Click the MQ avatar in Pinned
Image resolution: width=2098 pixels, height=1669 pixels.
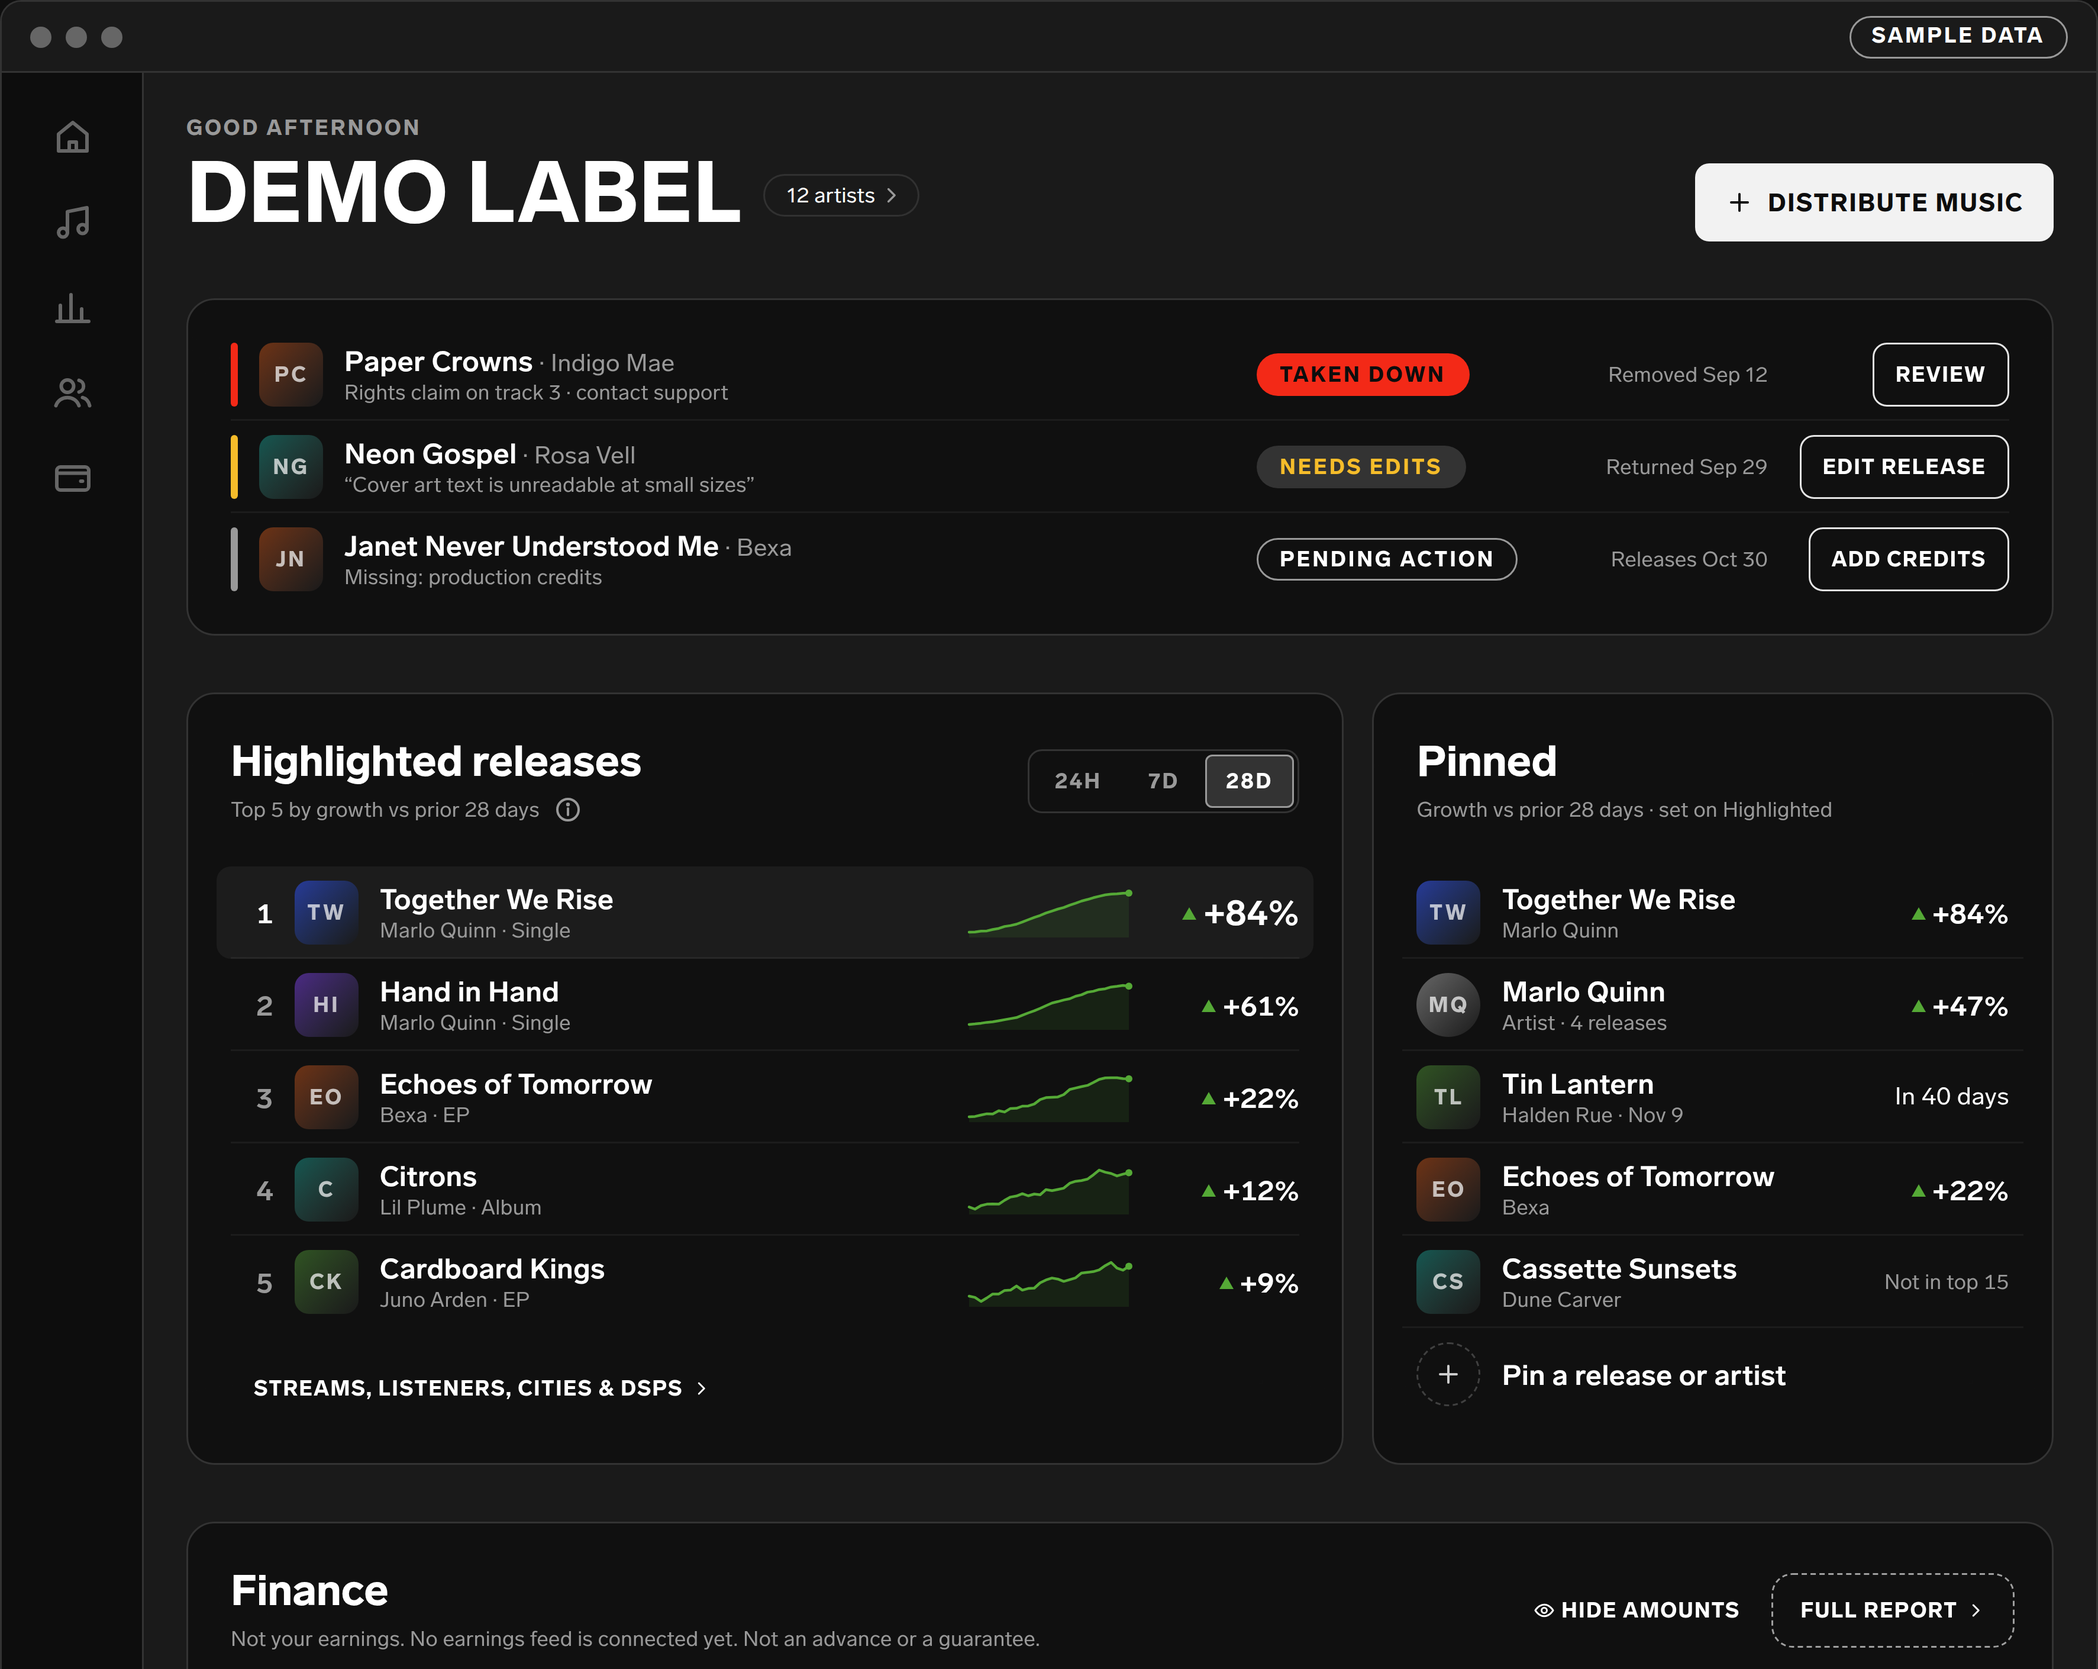[x=1448, y=1004]
